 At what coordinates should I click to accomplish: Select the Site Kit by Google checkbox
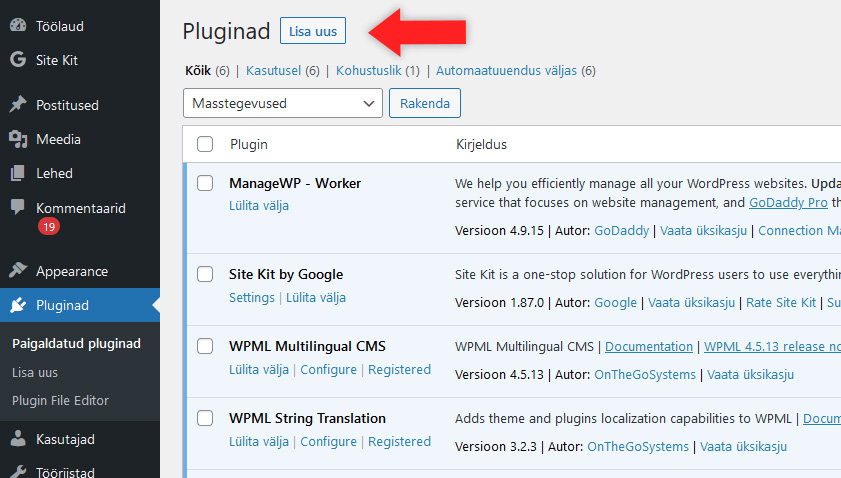[205, 274]
